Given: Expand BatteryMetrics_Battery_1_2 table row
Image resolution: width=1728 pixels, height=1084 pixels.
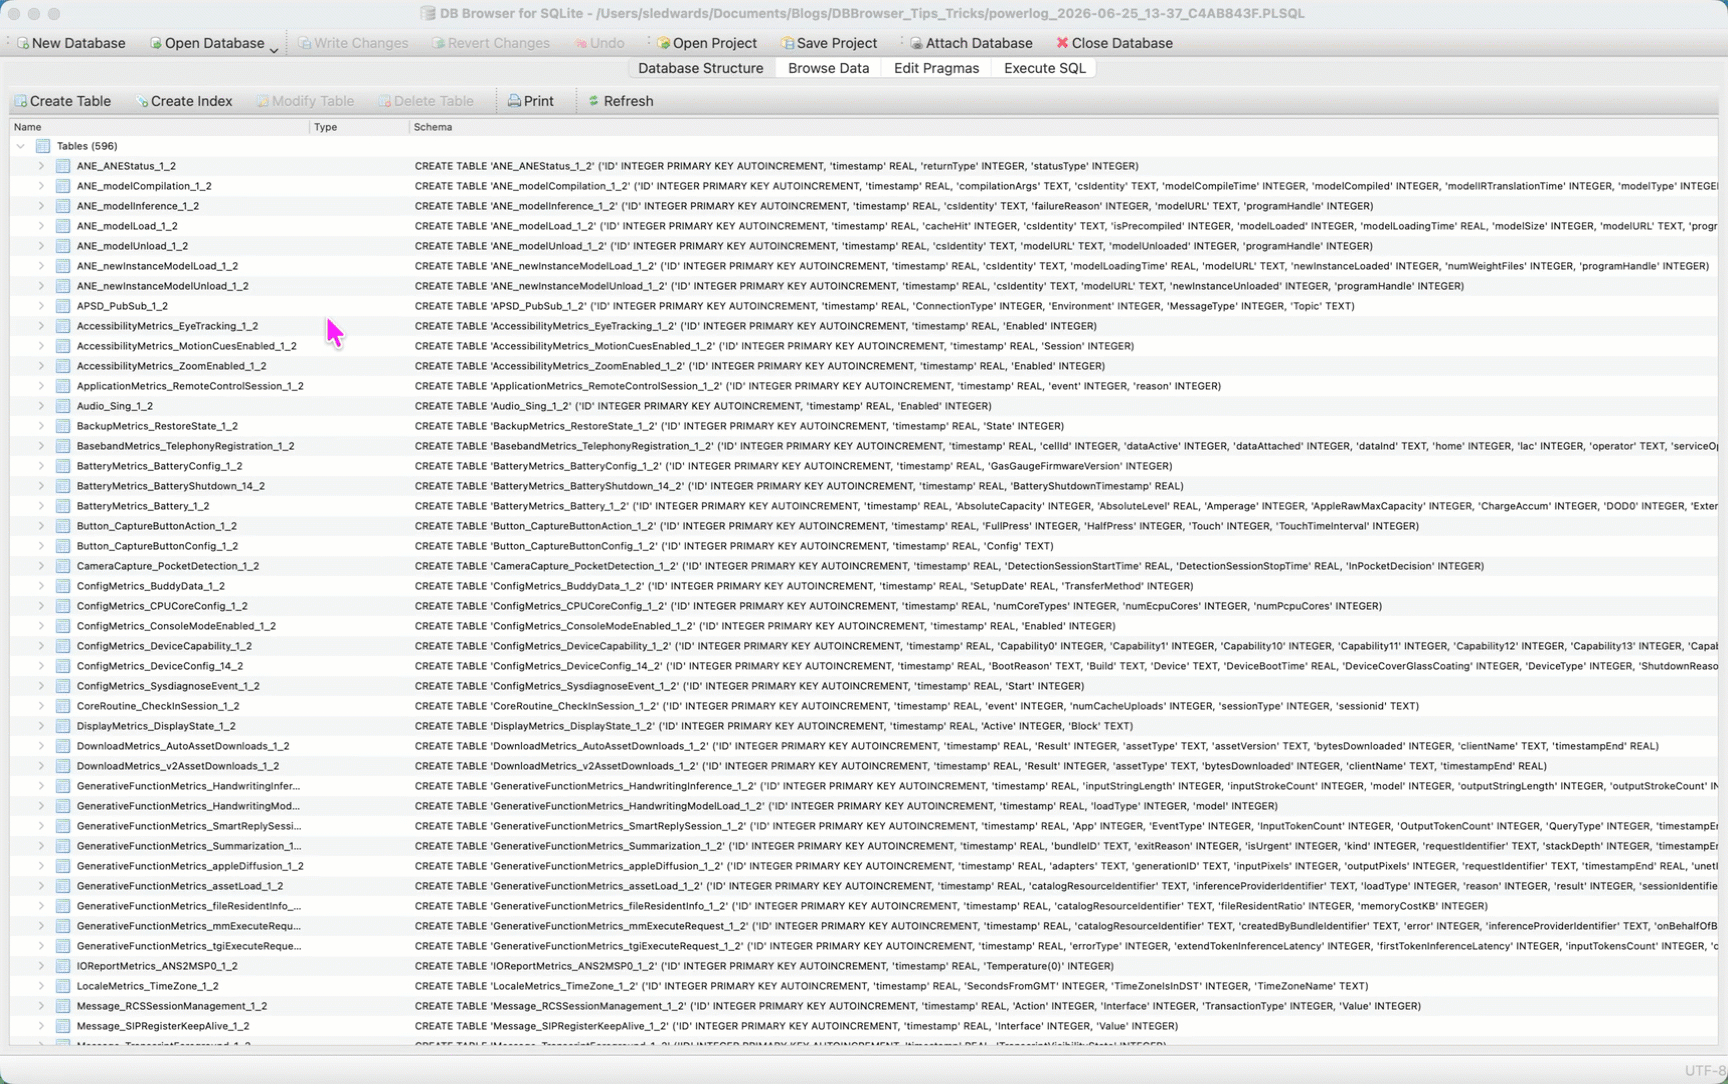Looking at the screenshot, I should (x=41, y=506).
